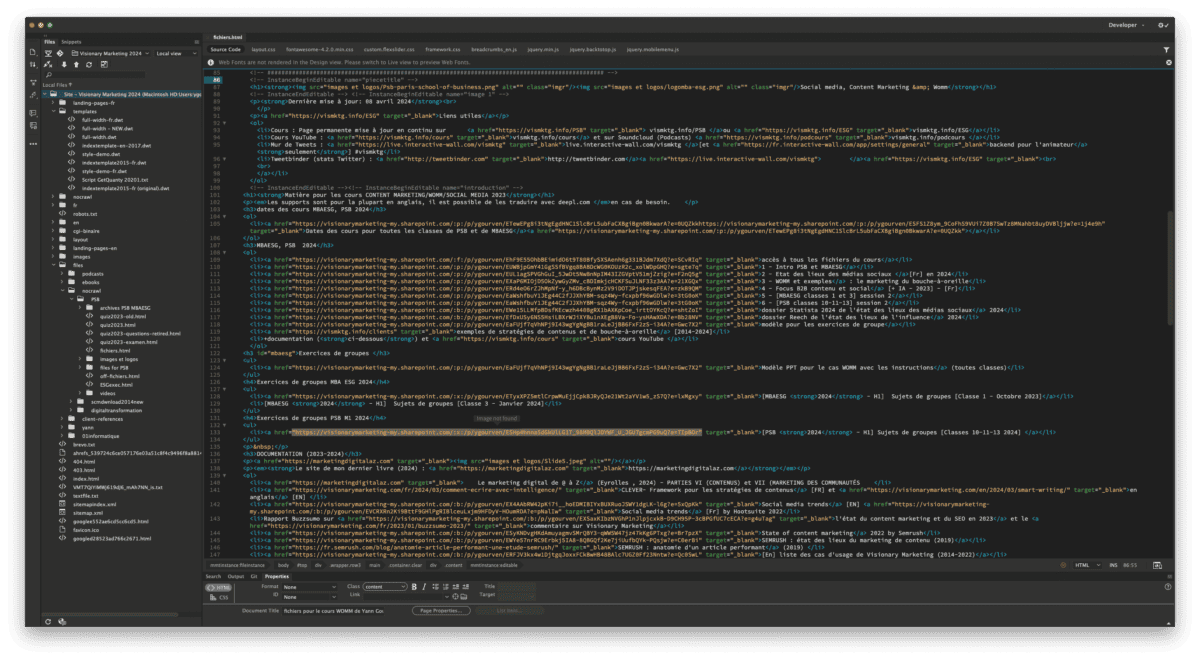Open the Developer workspace dropdown
This screenshot has height=660, width=1200.
pos(1128,25)
